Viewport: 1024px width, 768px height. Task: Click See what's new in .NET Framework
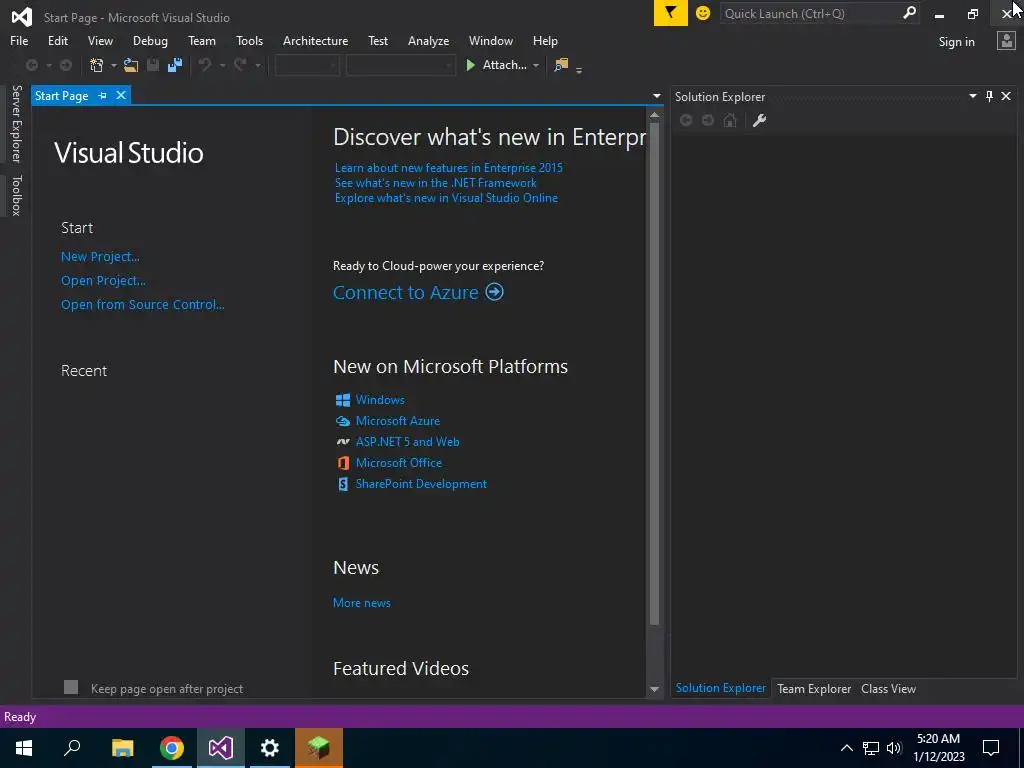click(436, 183)
